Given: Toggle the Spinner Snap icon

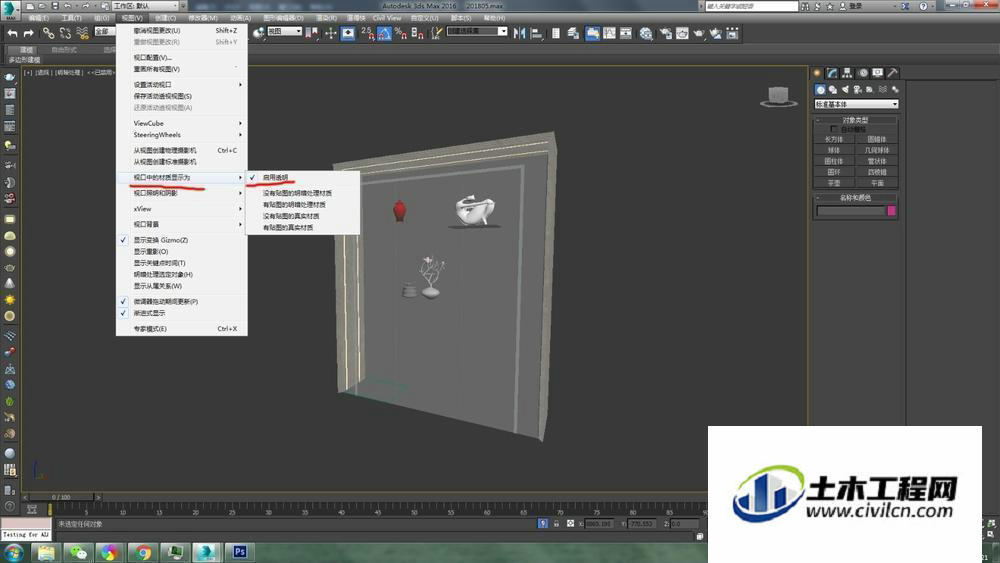Looking at the screenshot, I should point(418,33).
